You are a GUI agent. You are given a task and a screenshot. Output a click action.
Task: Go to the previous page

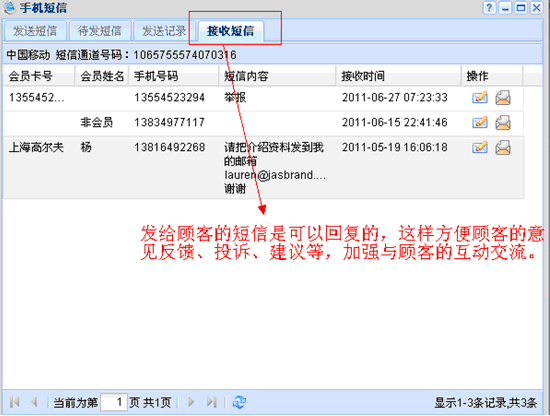click(34, 402)
